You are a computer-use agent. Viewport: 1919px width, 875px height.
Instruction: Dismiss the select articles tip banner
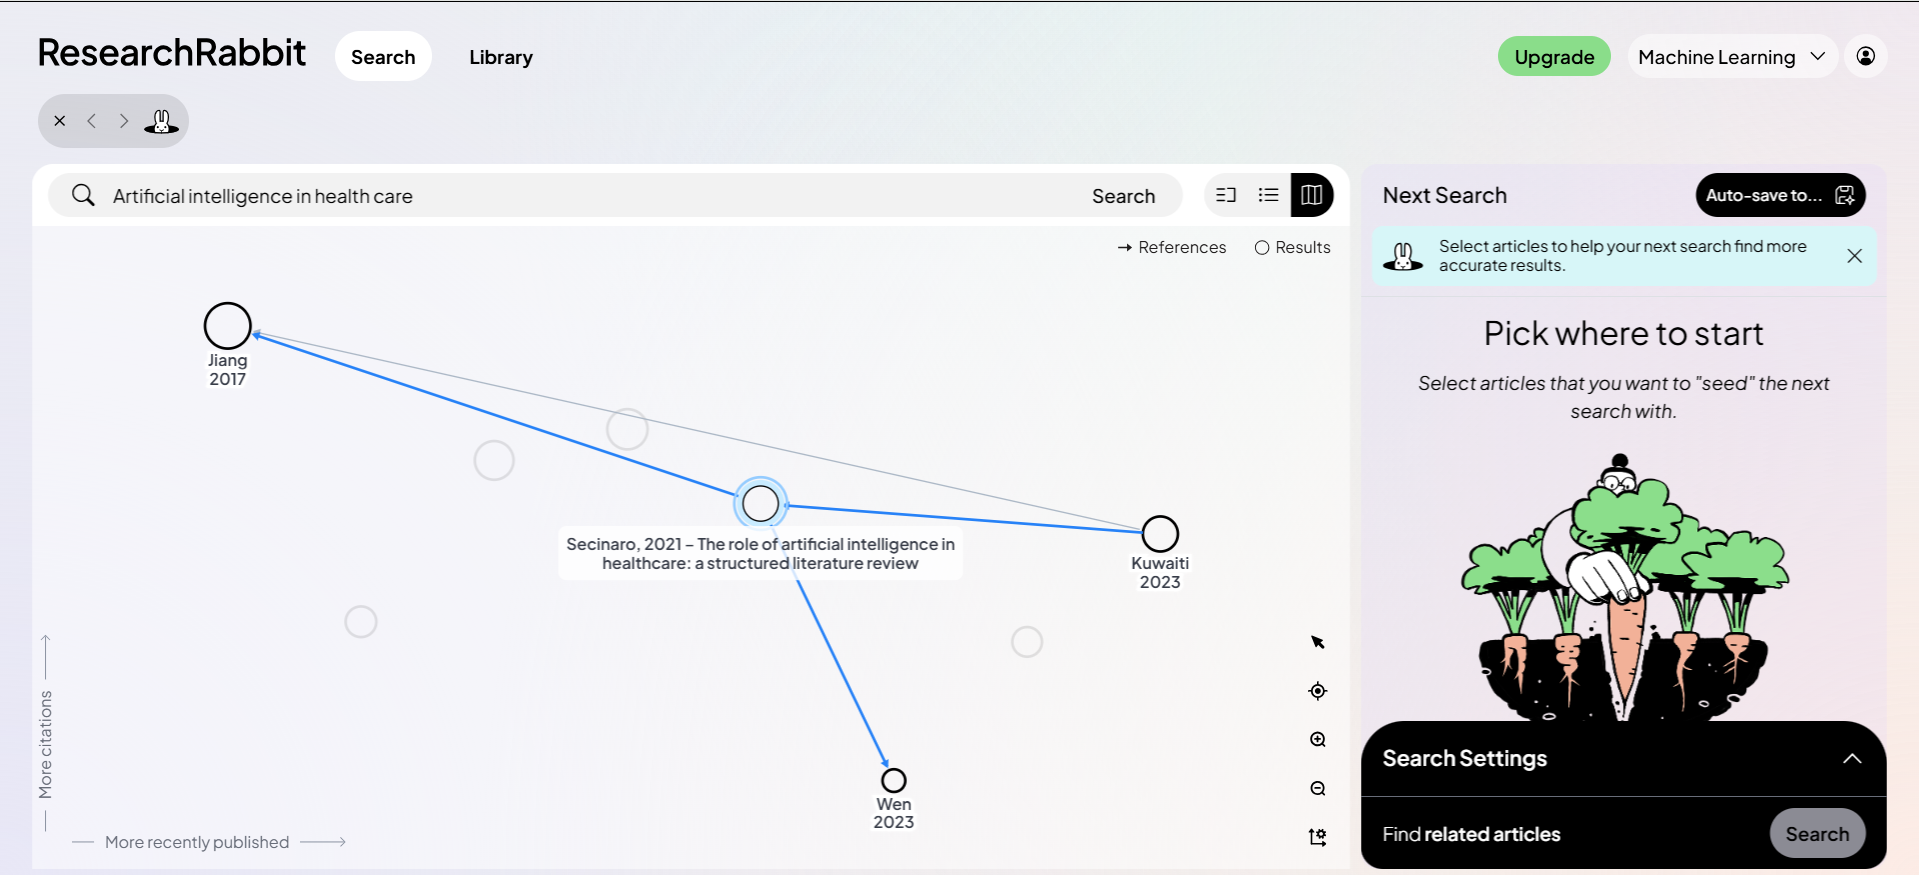[x=1855, y=256]
